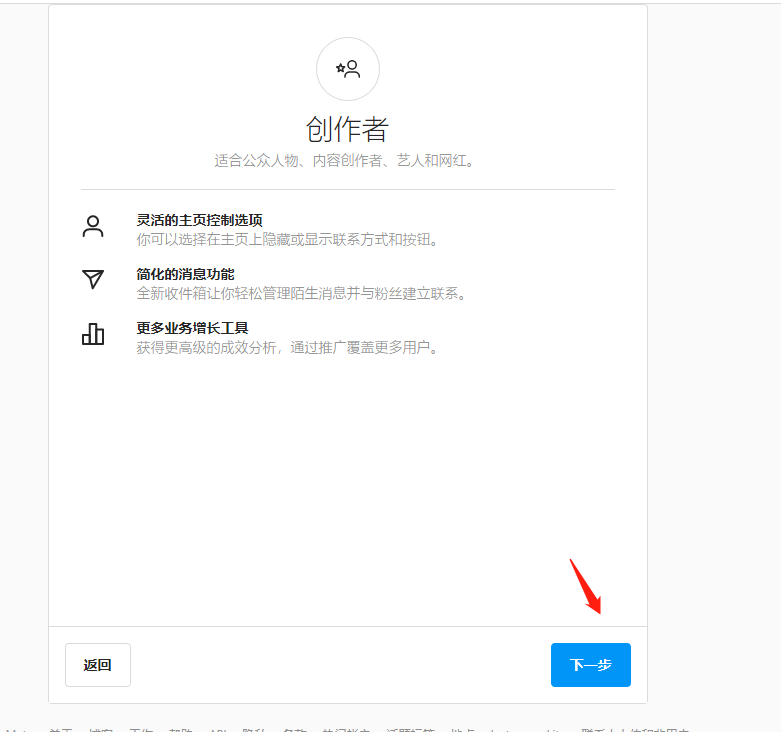Select the 灵活的主页控制选项 heading
The image size is (781, 732).
[x=200, y=220]
